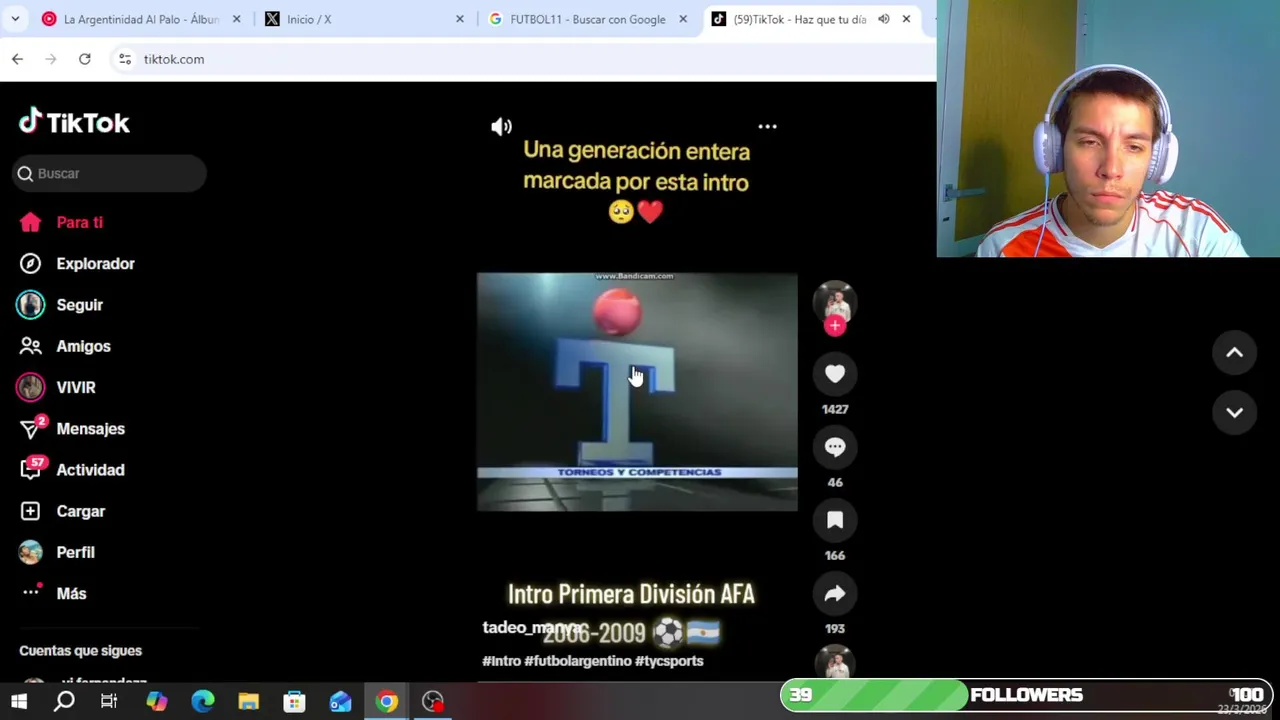
Task: Open the Windows Start menu
Action: (x=19, y=701)
